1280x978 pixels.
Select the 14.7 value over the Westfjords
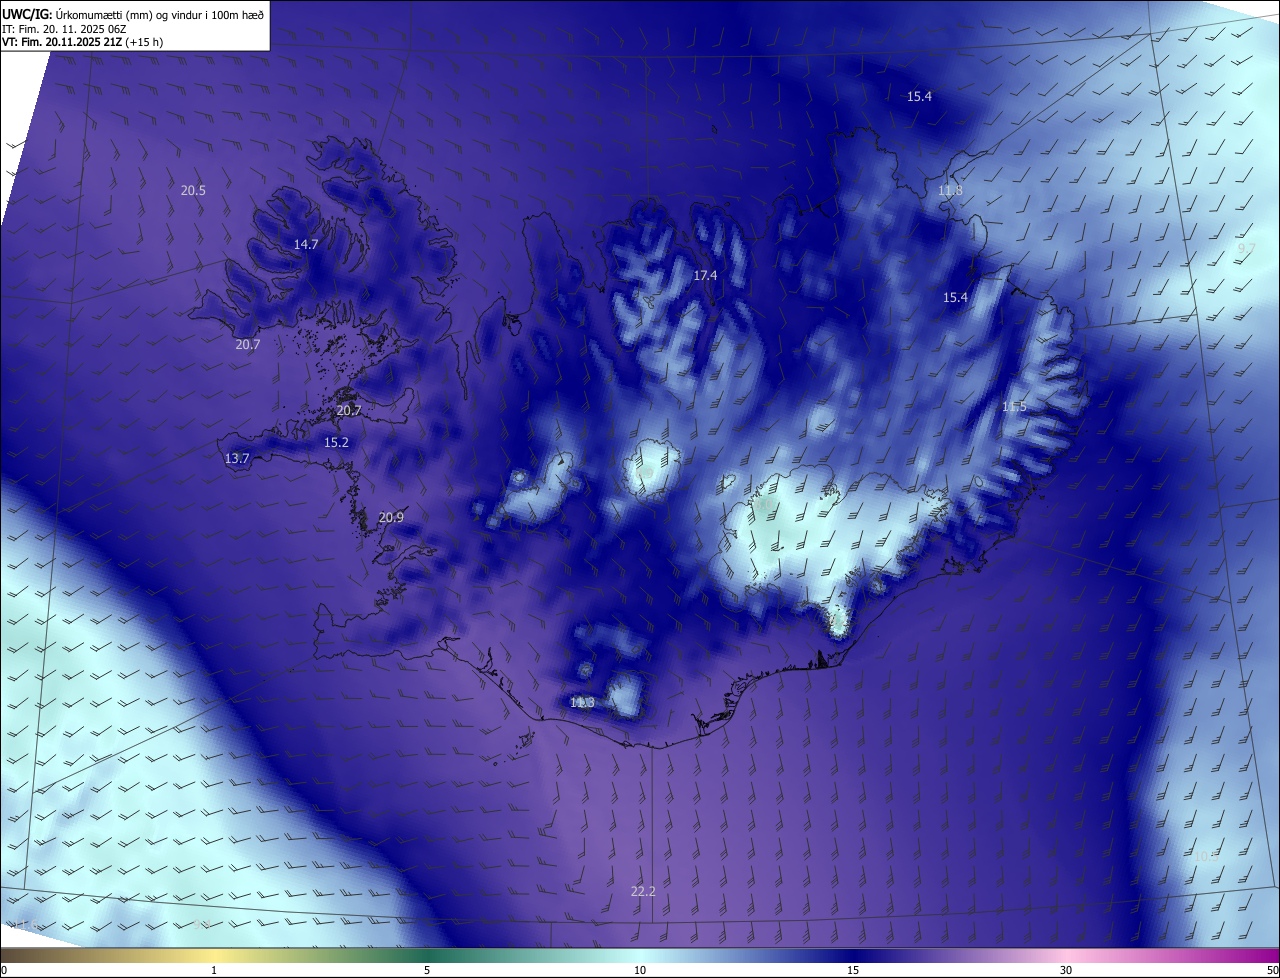(306, 245)
